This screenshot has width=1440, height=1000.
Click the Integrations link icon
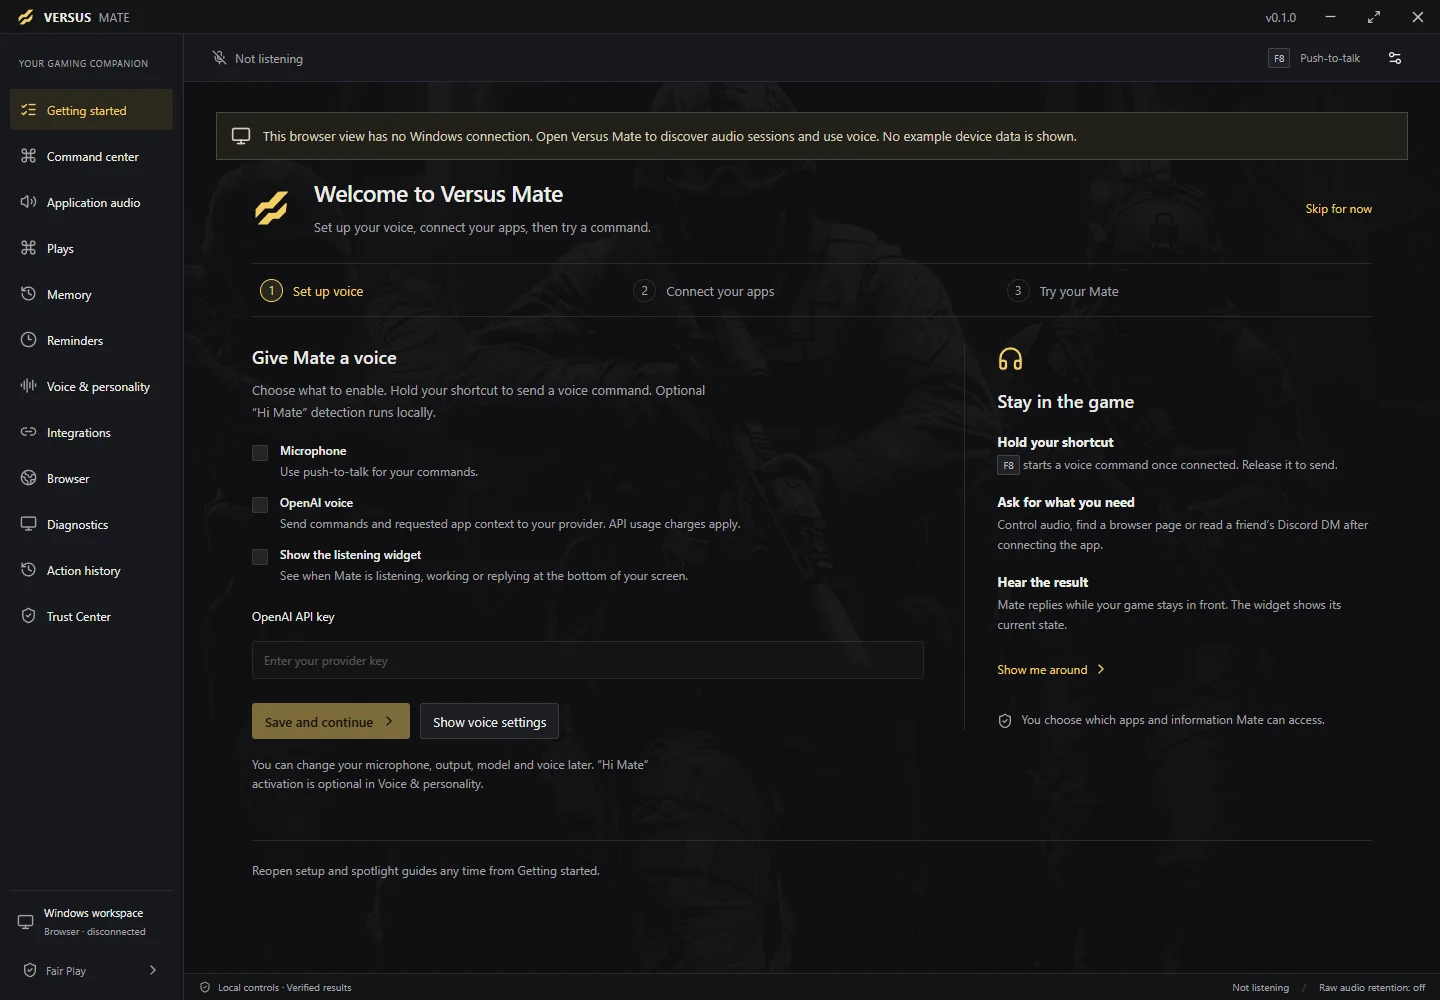coord(28,432)
